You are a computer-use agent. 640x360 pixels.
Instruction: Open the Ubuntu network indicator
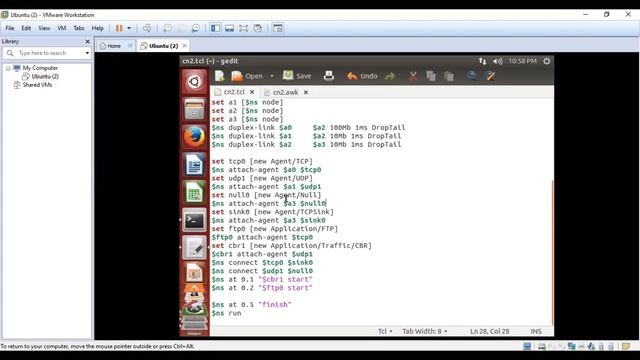(482, 61)
